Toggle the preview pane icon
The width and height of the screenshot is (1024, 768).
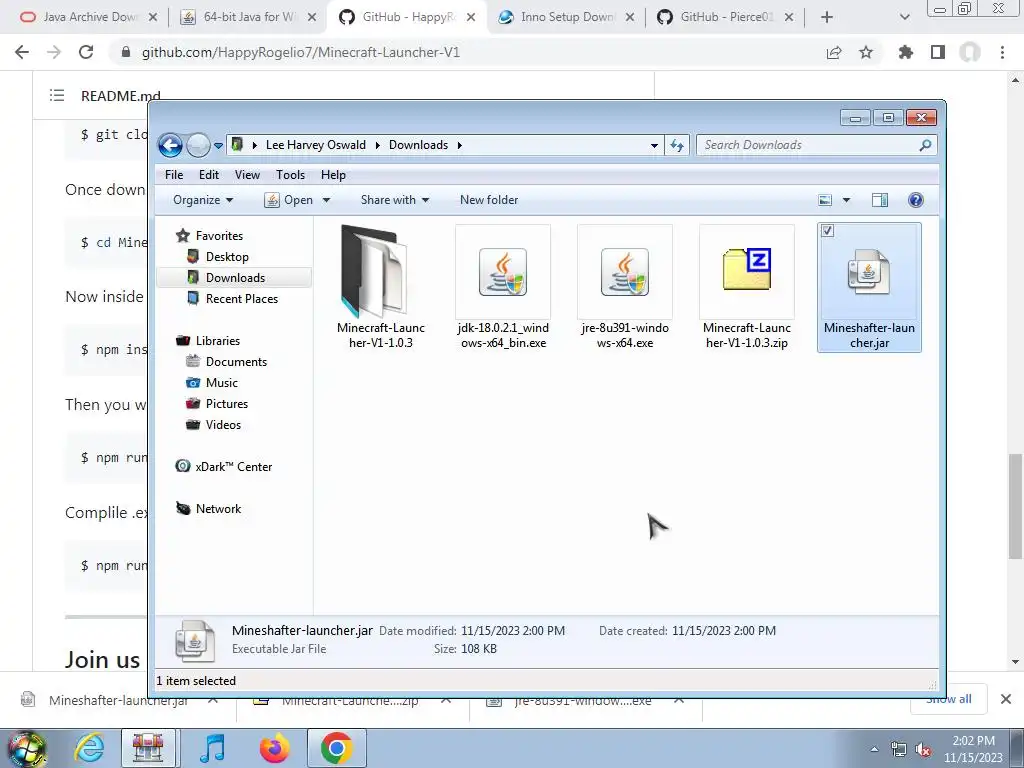point(880,200)
